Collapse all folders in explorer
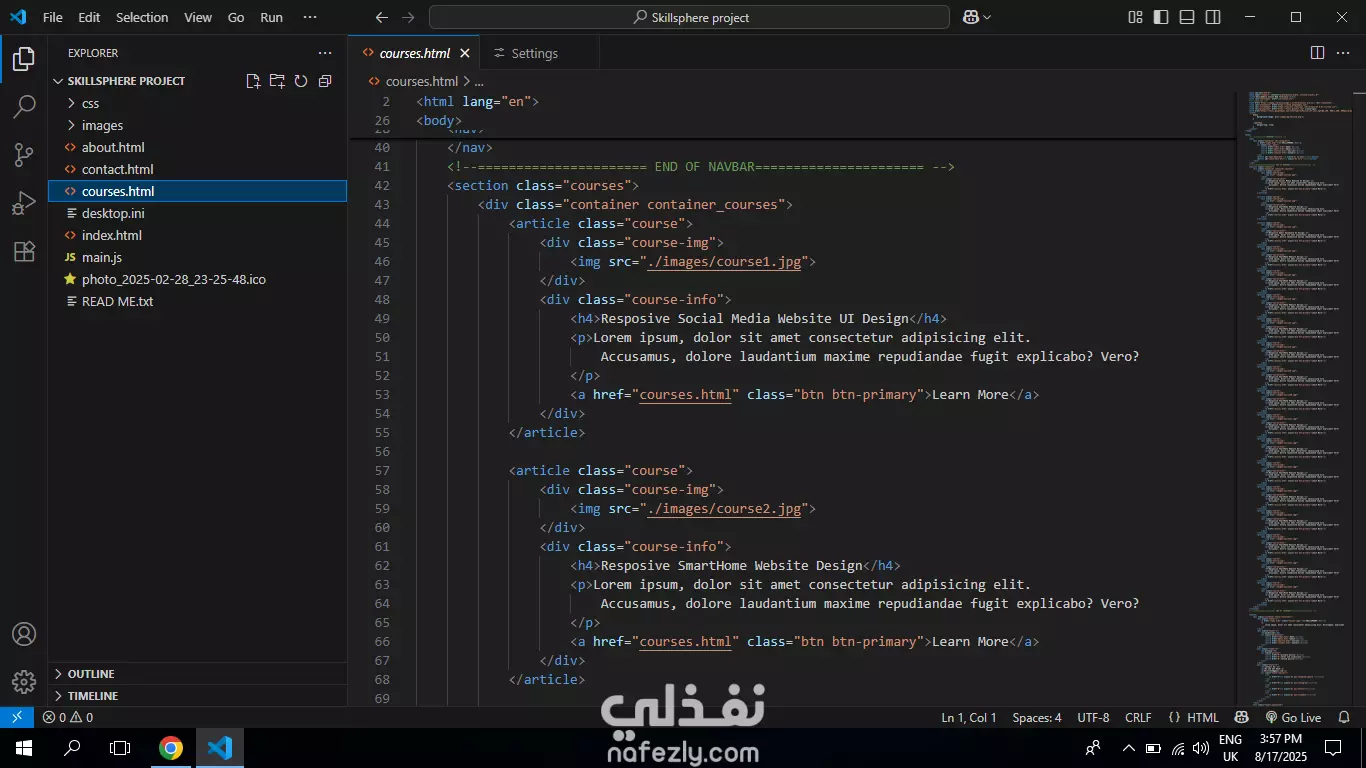Viewport: 1366px width, 768px height. click(x=325, y=81)
